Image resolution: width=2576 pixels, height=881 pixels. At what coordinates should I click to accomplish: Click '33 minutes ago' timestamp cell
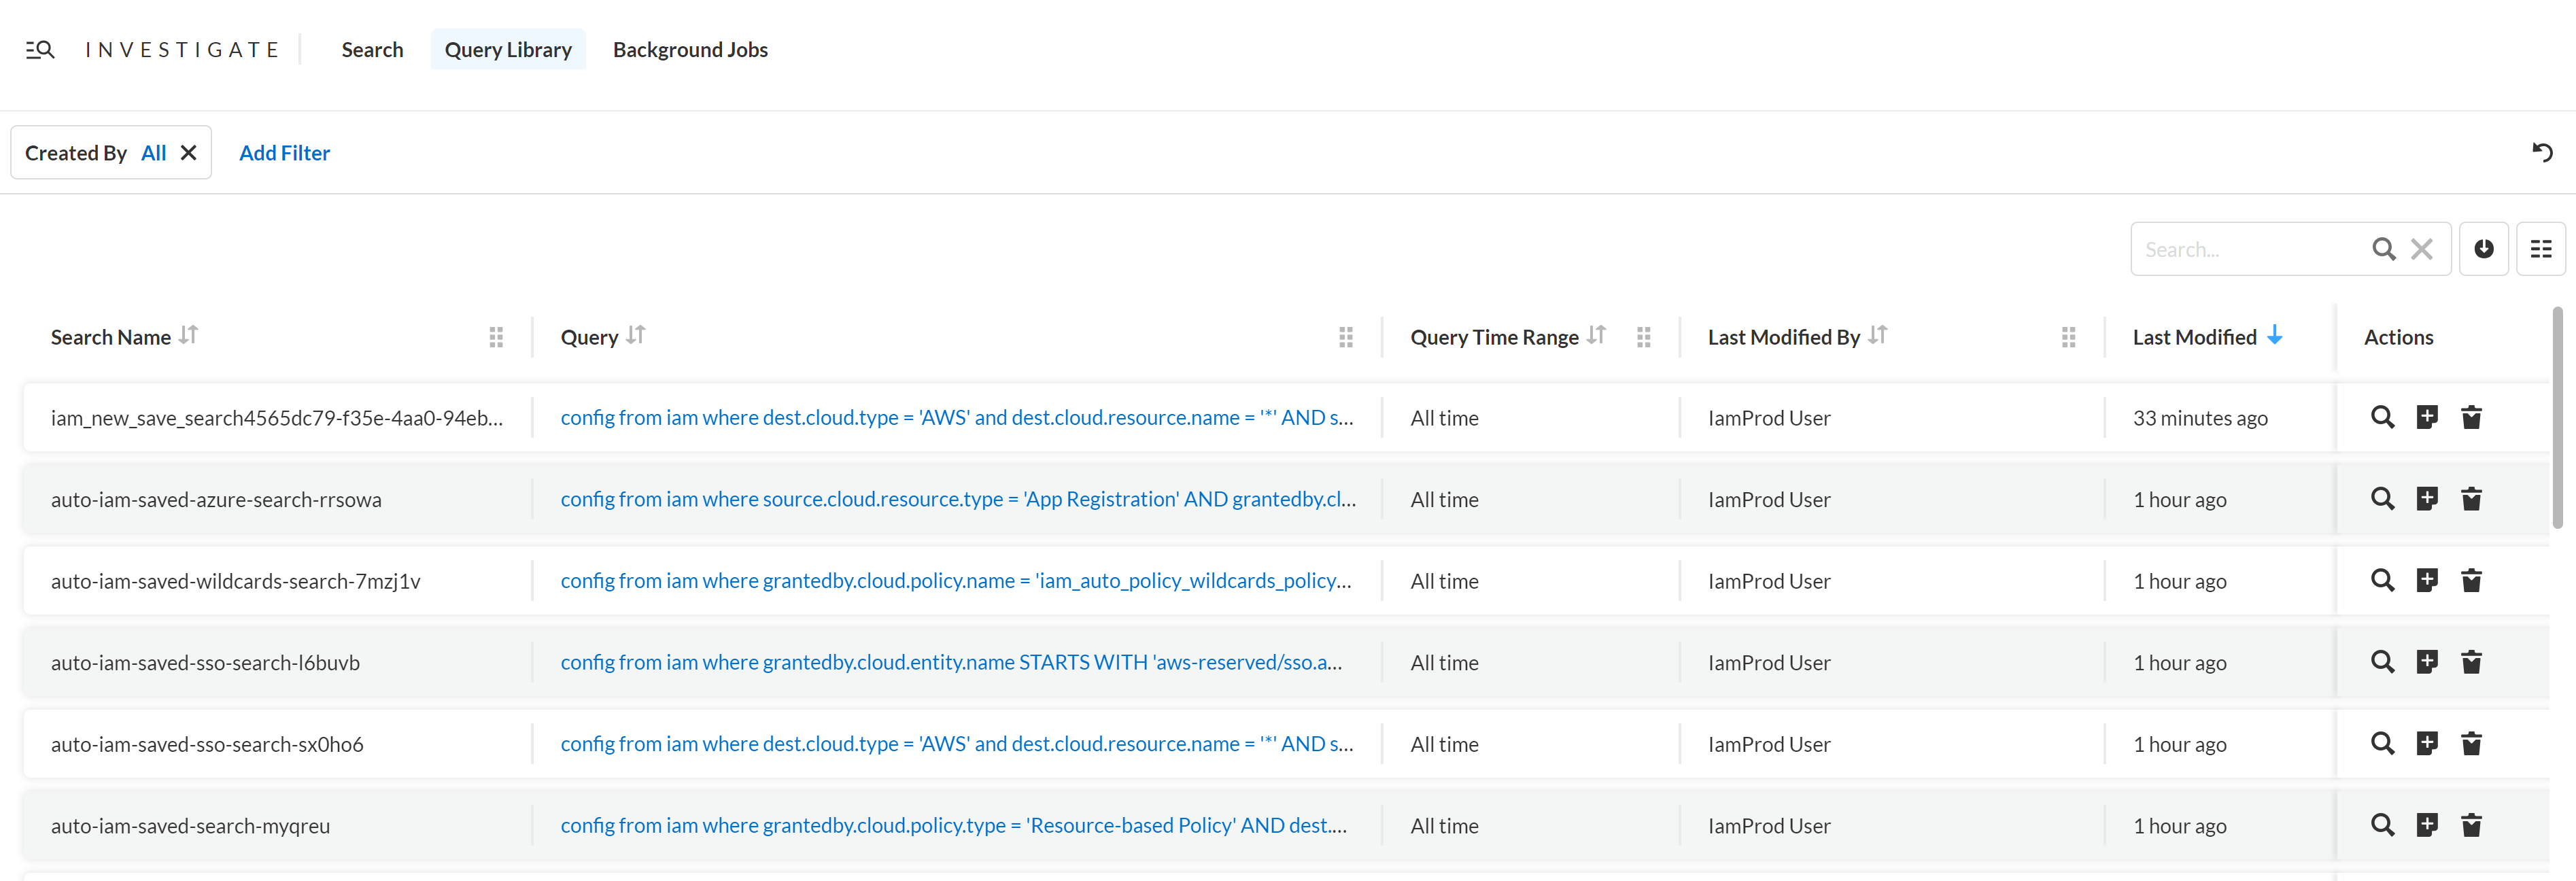click(2200, 418)
